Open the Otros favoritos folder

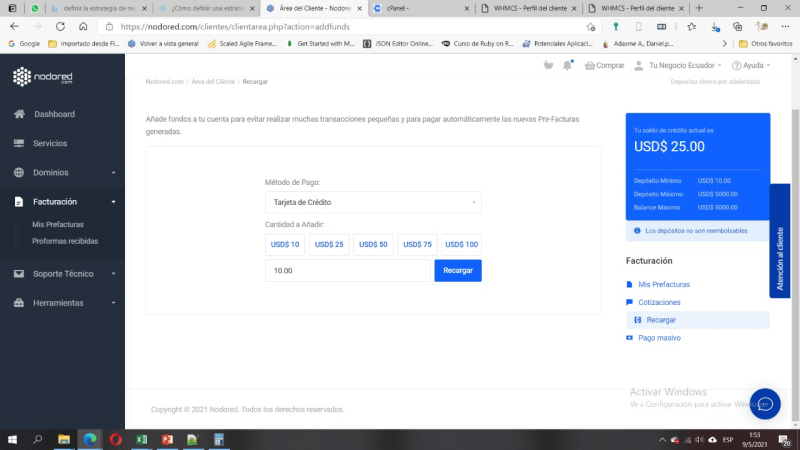pyautogui.click(x=766, y=44)
